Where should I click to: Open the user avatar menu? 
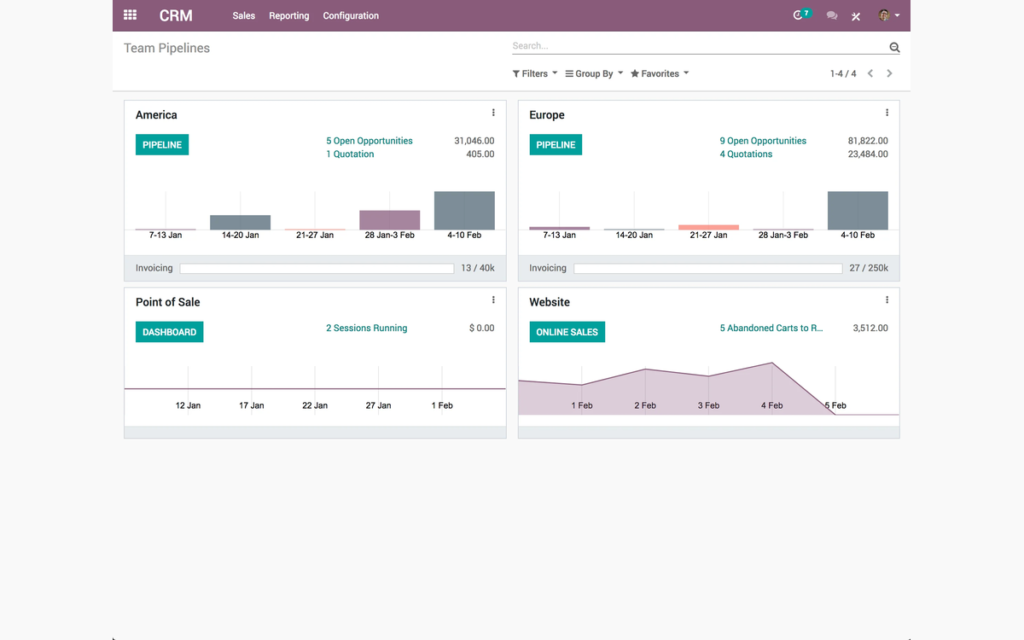888,15
